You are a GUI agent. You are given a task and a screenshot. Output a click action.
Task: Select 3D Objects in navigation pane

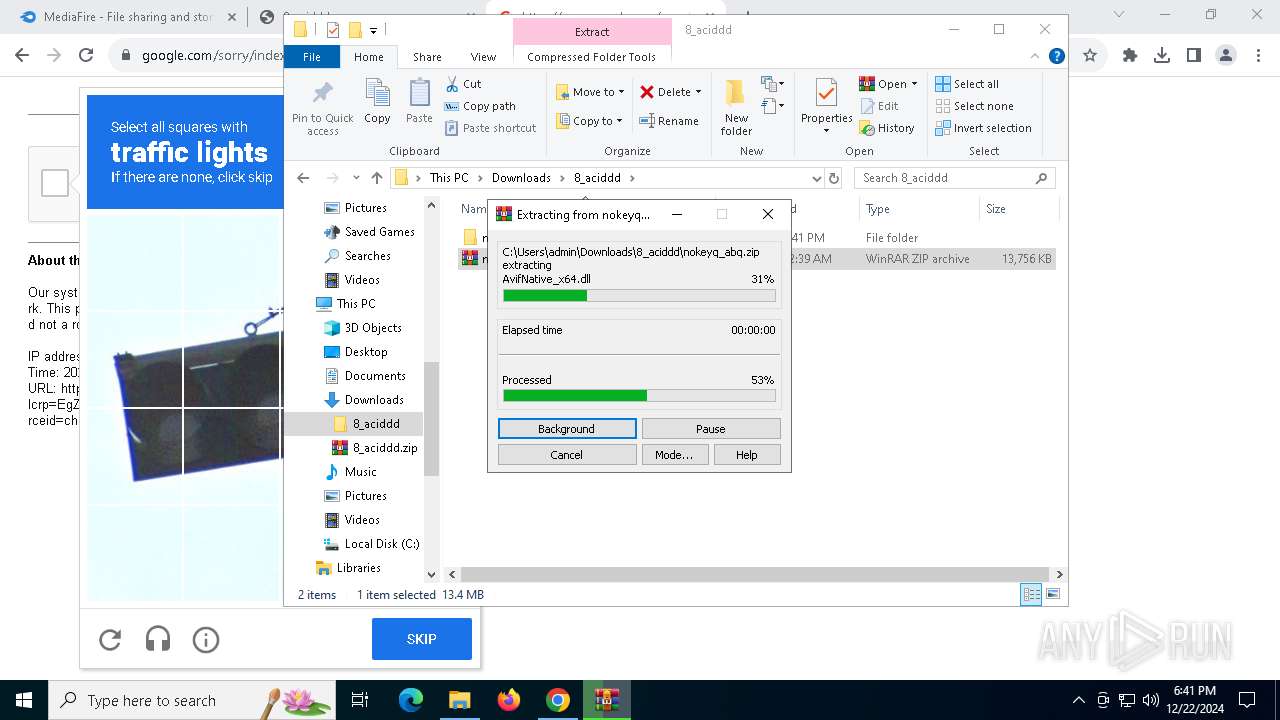[373, 328]
